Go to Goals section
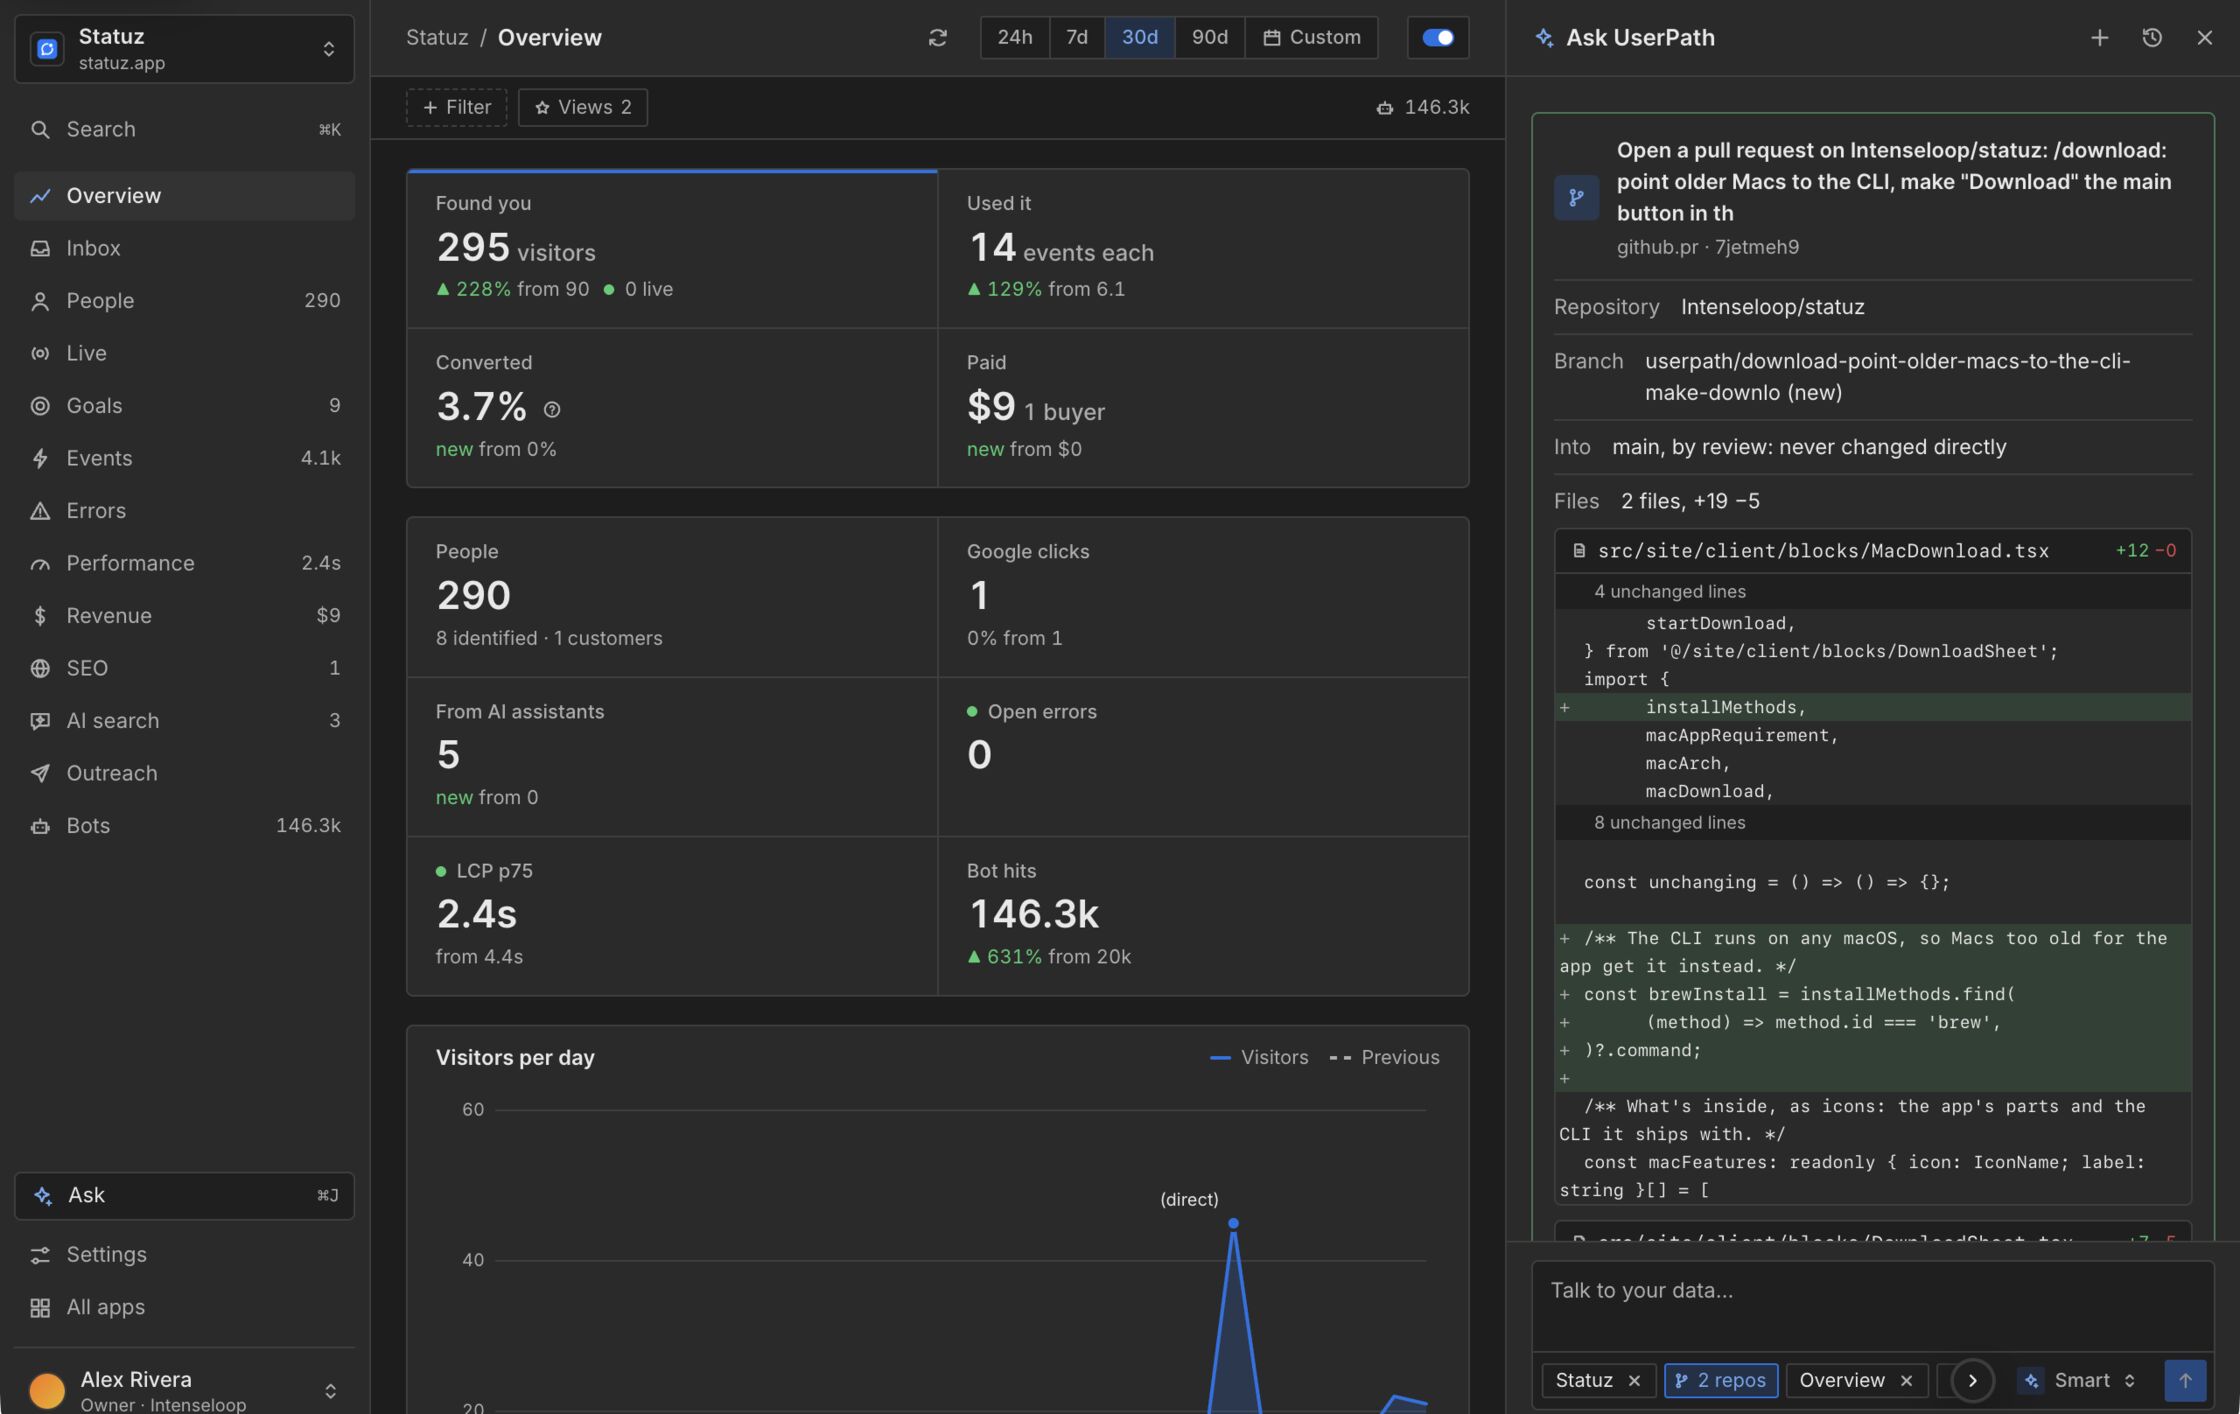2240x1414 pixels. pos(184,406)
